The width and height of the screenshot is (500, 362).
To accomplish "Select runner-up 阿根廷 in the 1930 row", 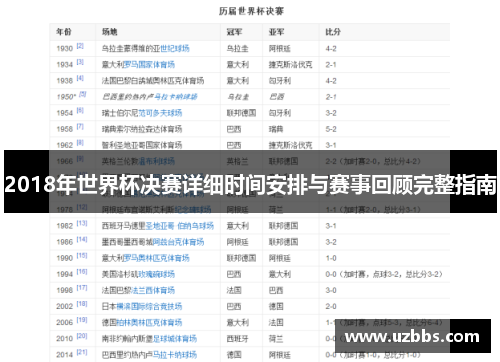I will tap(280, 49).
